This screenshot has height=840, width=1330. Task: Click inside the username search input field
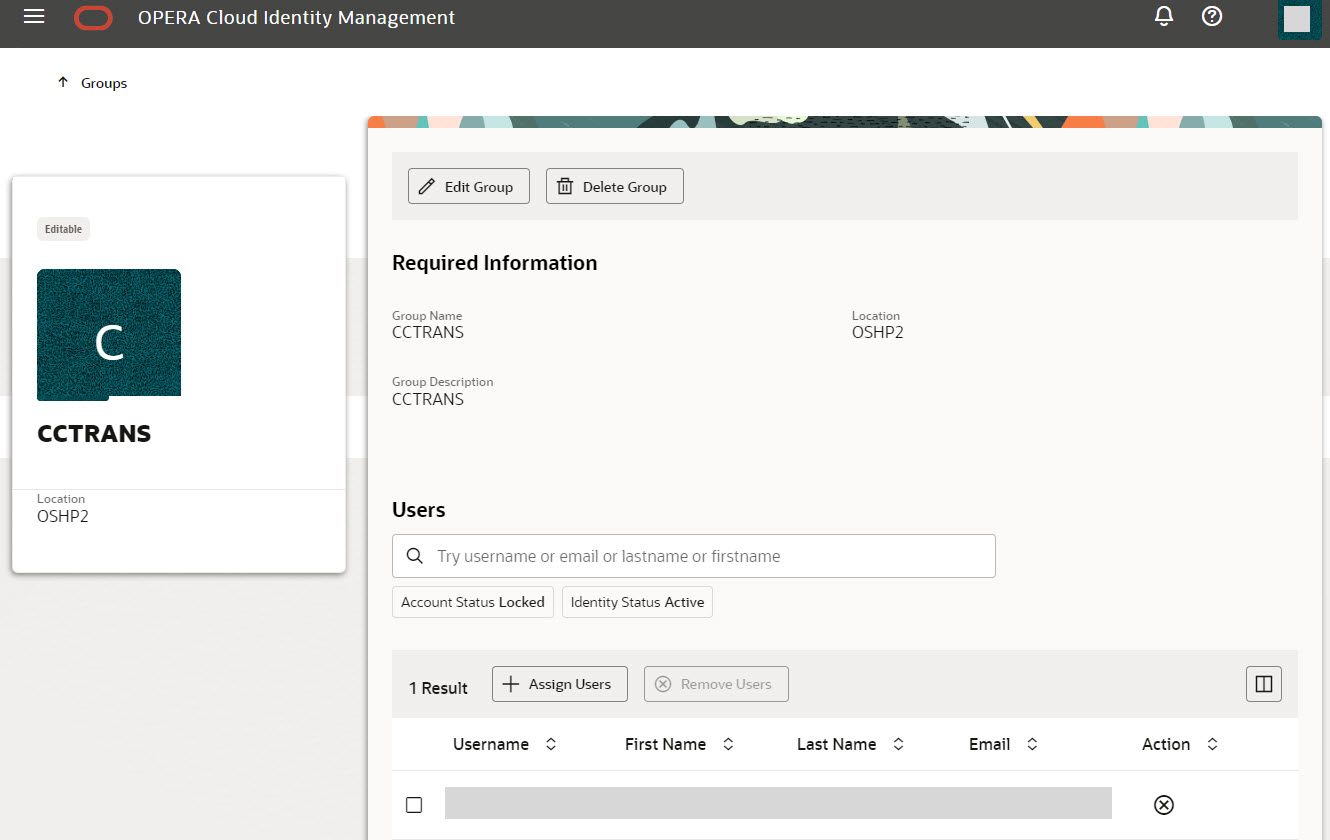(700, 556)
